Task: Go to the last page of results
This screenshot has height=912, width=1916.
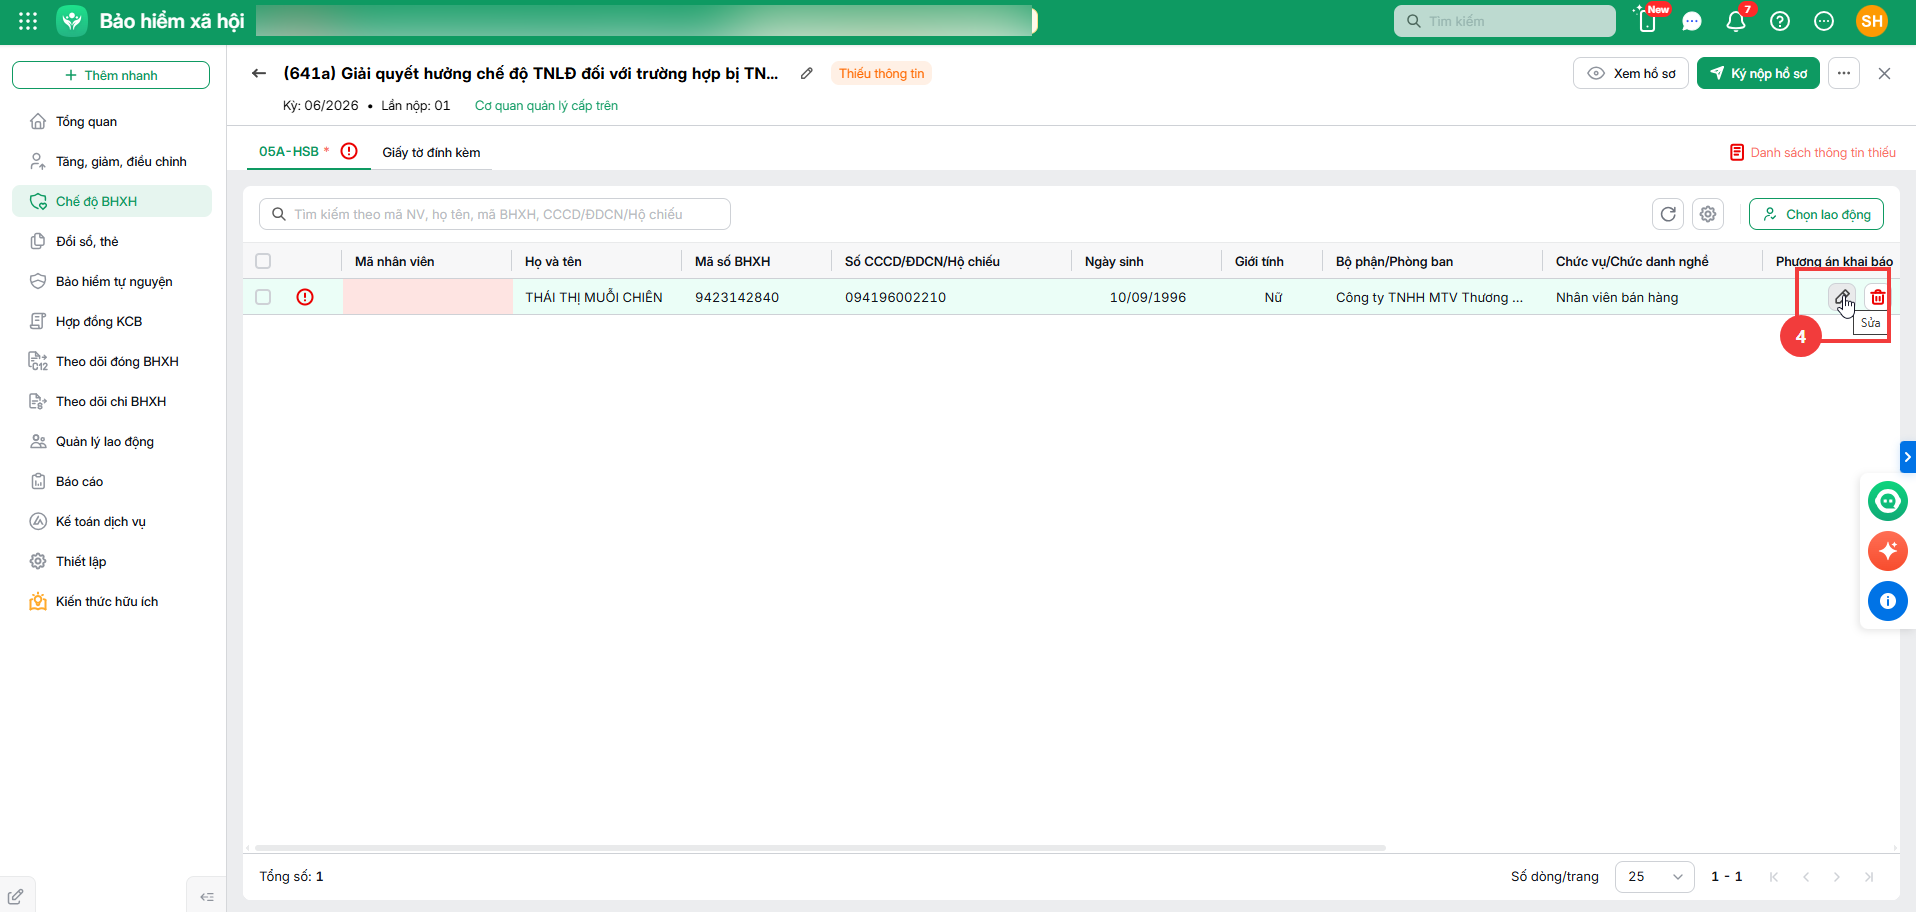Action: [x=1869, y=877]
